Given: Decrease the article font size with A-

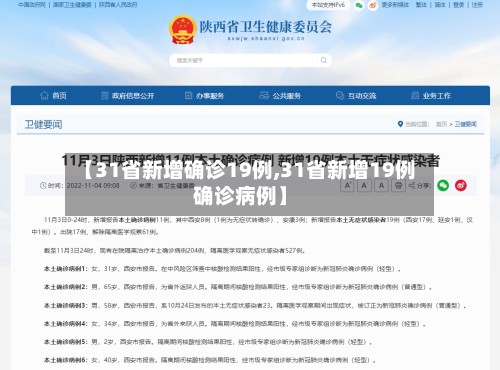Looking at the screenshot, I should click(364, 185).
